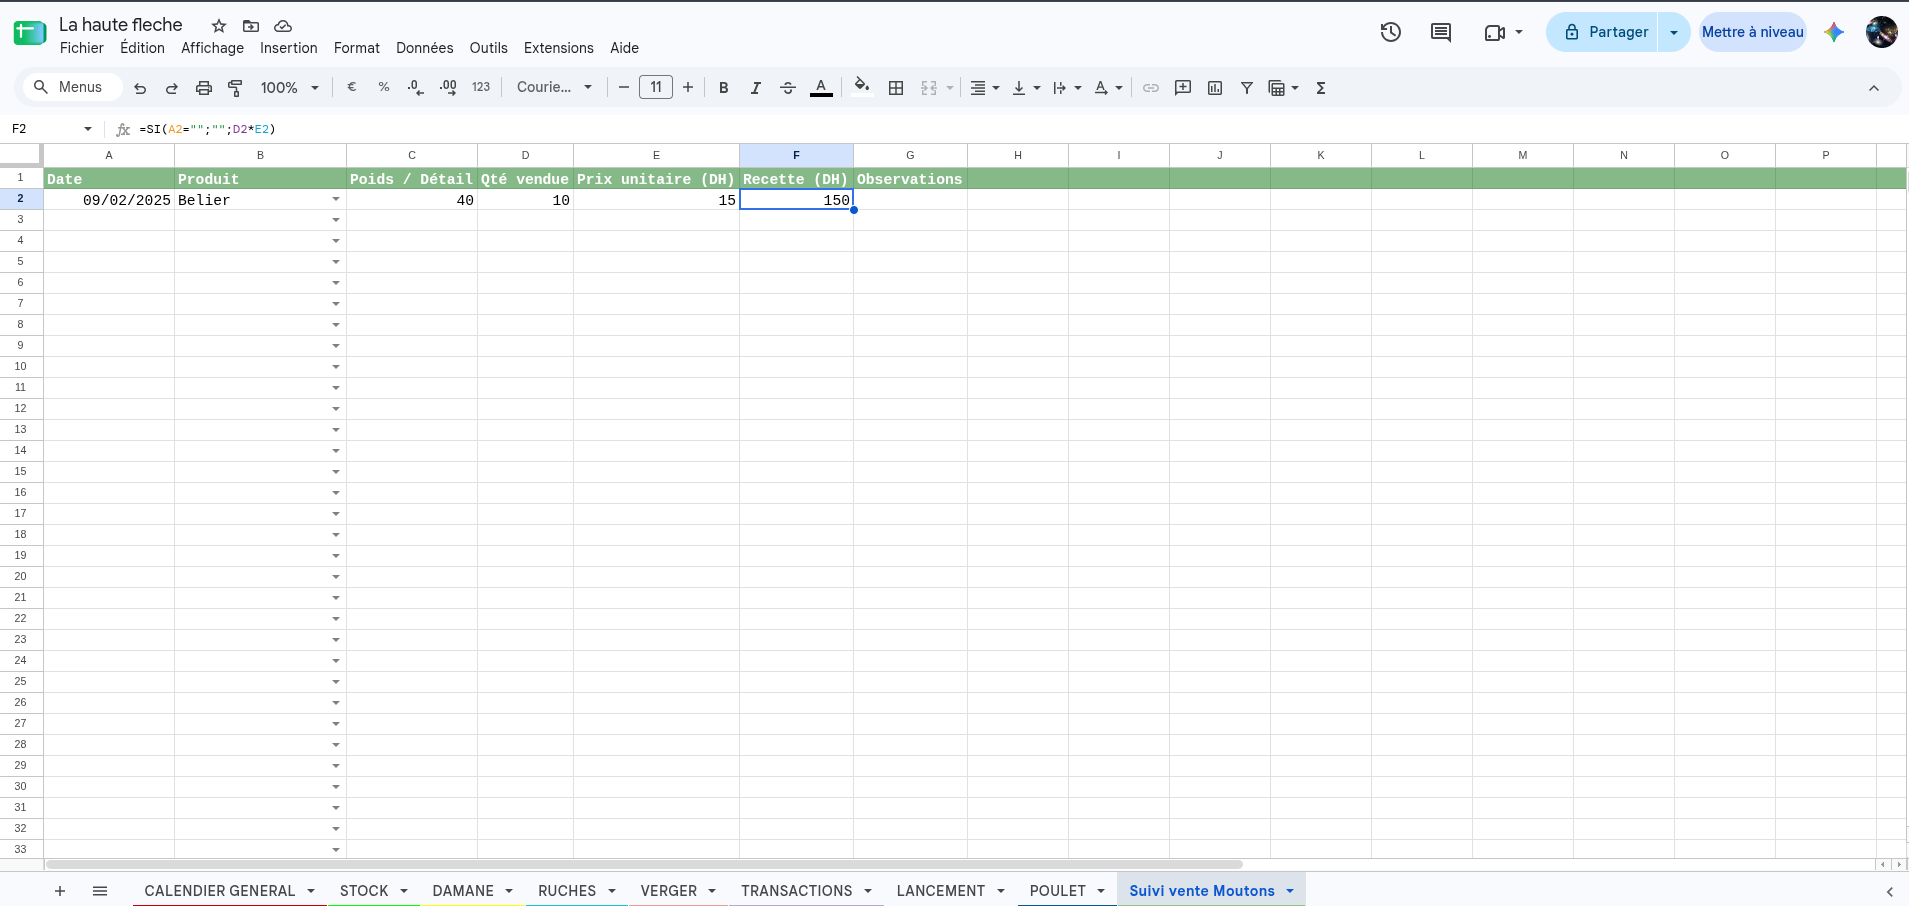Toggle strikethrough formatting
The image size is (1909, 906).
coord(788,88)
